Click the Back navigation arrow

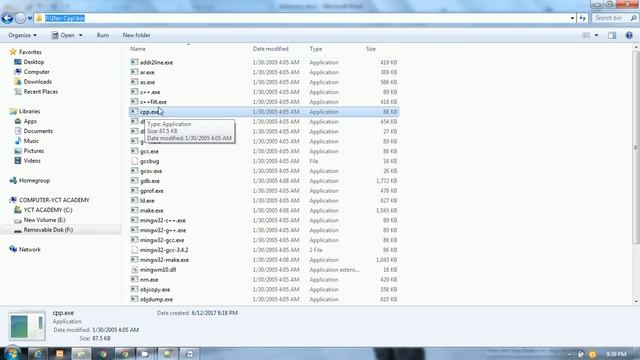(7, 18)
